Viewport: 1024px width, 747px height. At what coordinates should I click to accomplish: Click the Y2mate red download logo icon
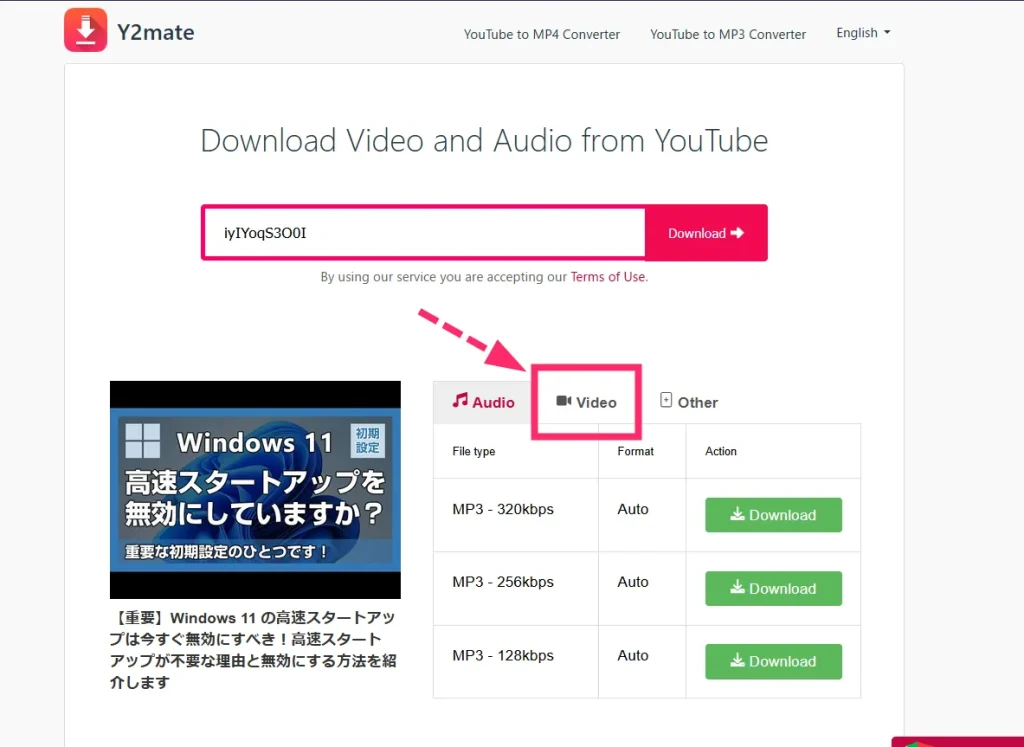86,30
